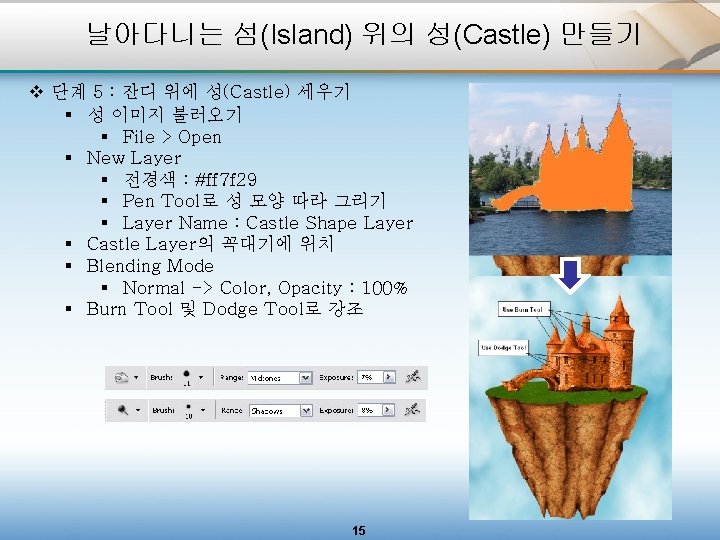Viewport: 720px width, 540px height.
Task: Click the 'New Layer' bullet text
Action: [134, 158]
